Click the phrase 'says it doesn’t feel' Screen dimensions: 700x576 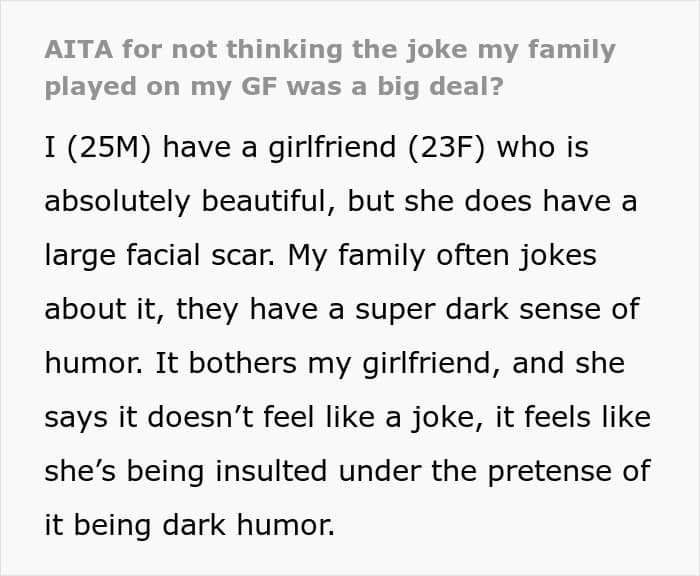pyautogui.click(x=179, y=417)
